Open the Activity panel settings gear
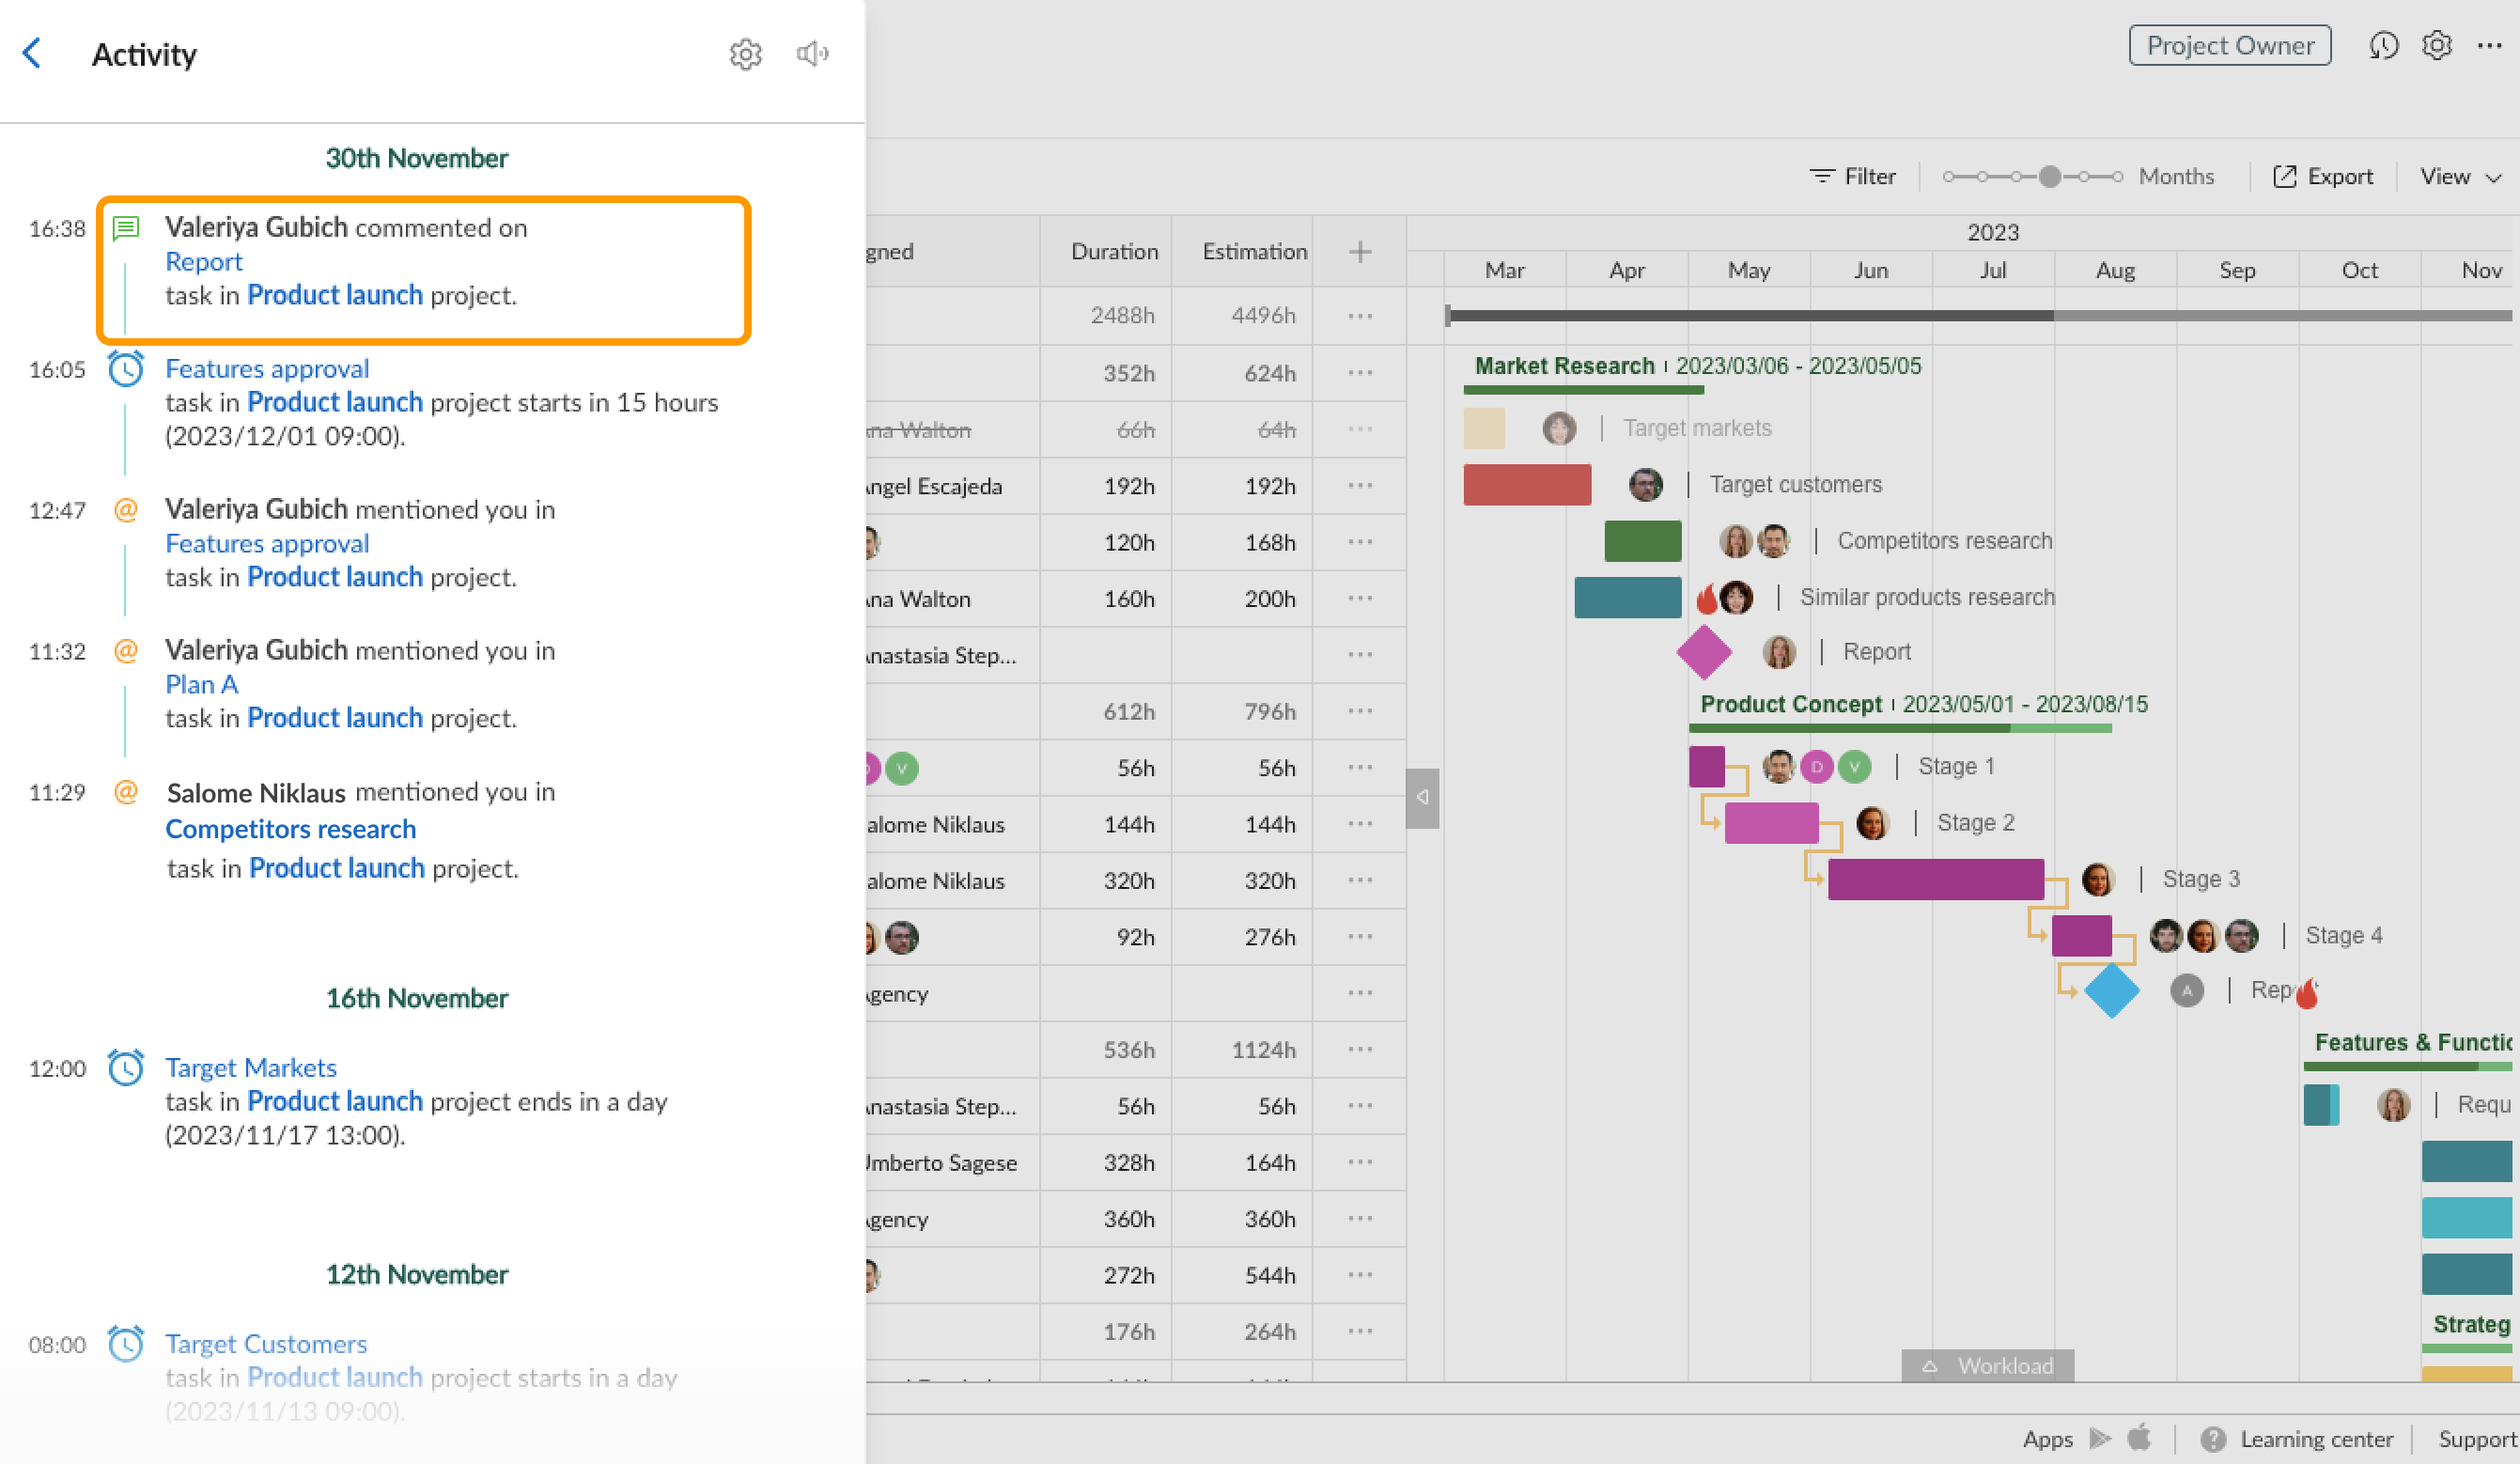This screenshot has height=1464, width=2520. tap(746, 54)
